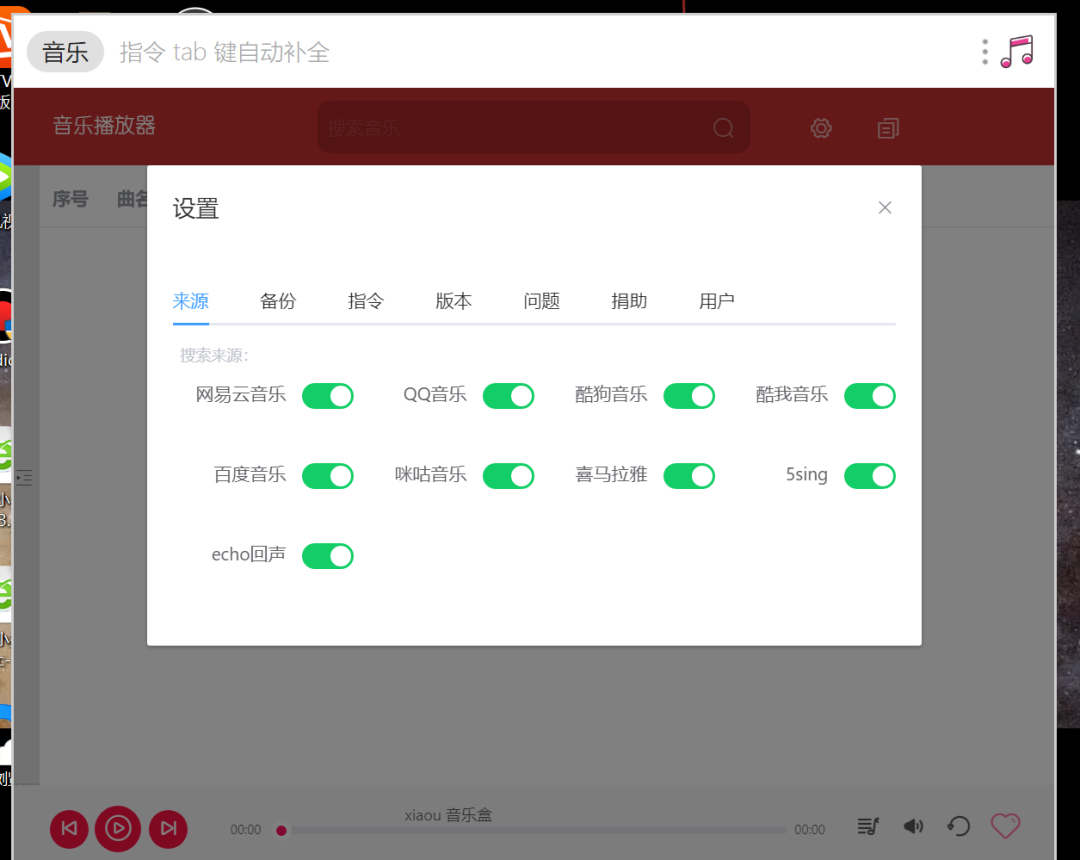The width and height of the screenshot is (1080, 860).
Task: Turn off the 喜马拉雅 source switch
Action: (x=689, y=476)
